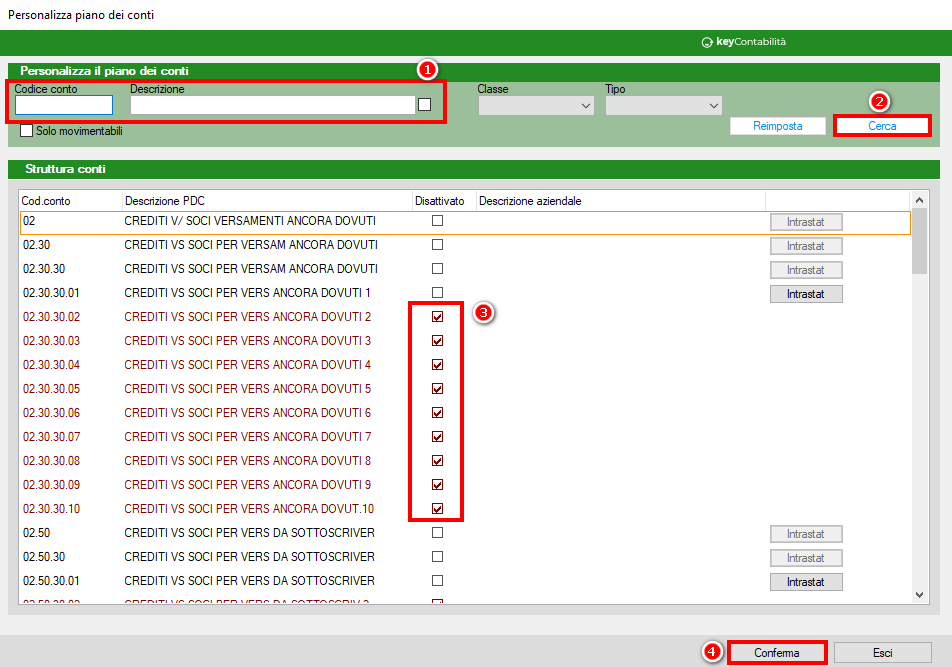Check Disattivato for account 02.30.30.01

pos(437,293)
